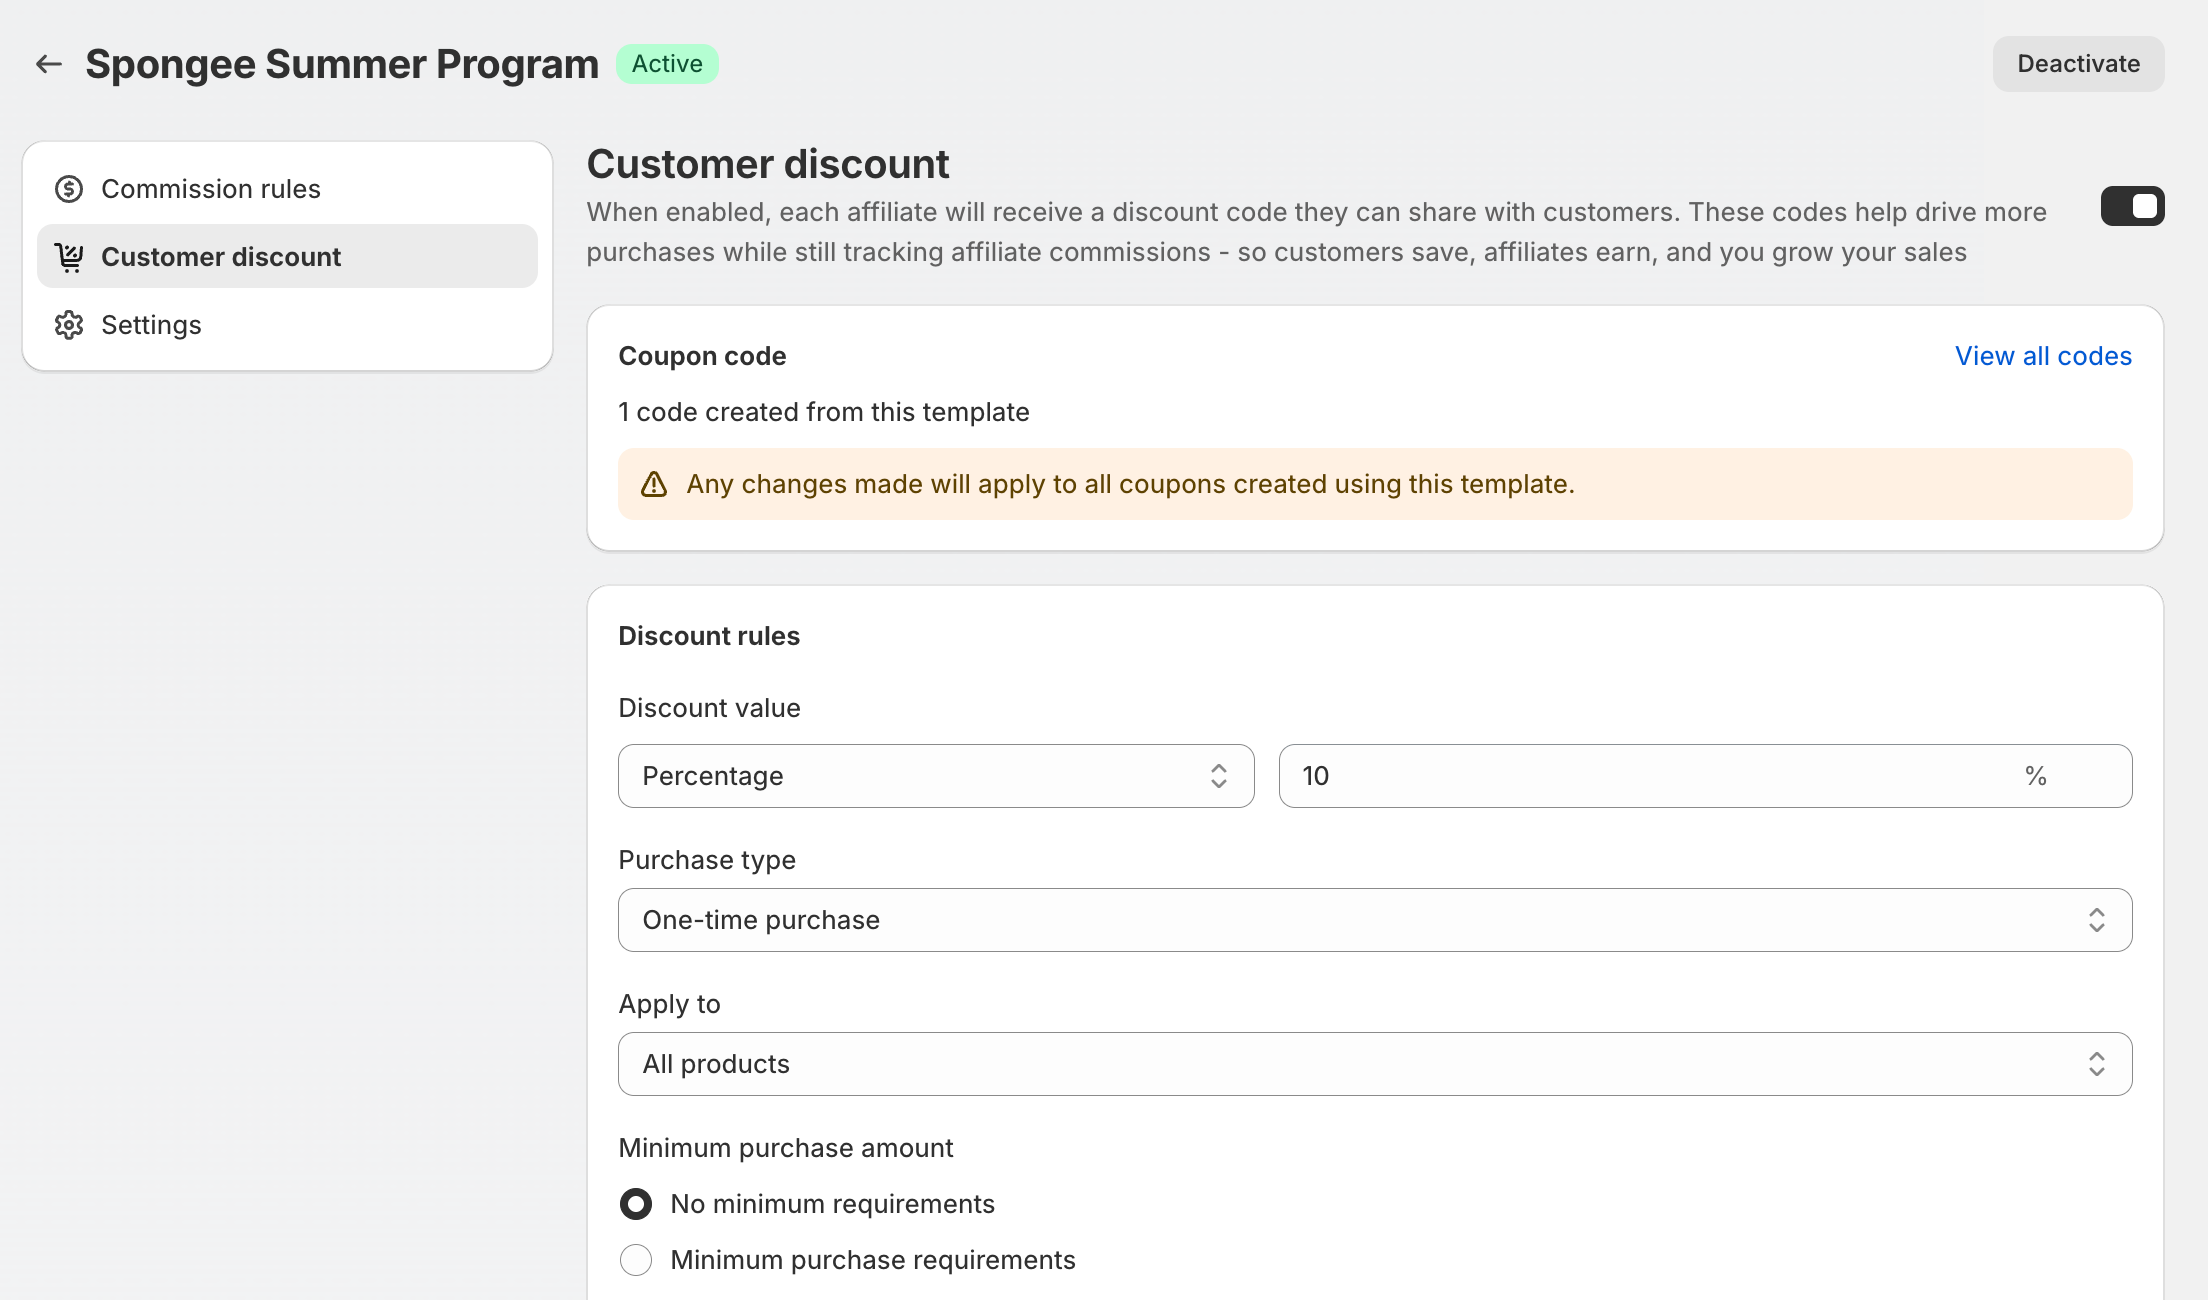Click the Commission rules dollar icon
2208x1300 pixels.
pos(69,189)
